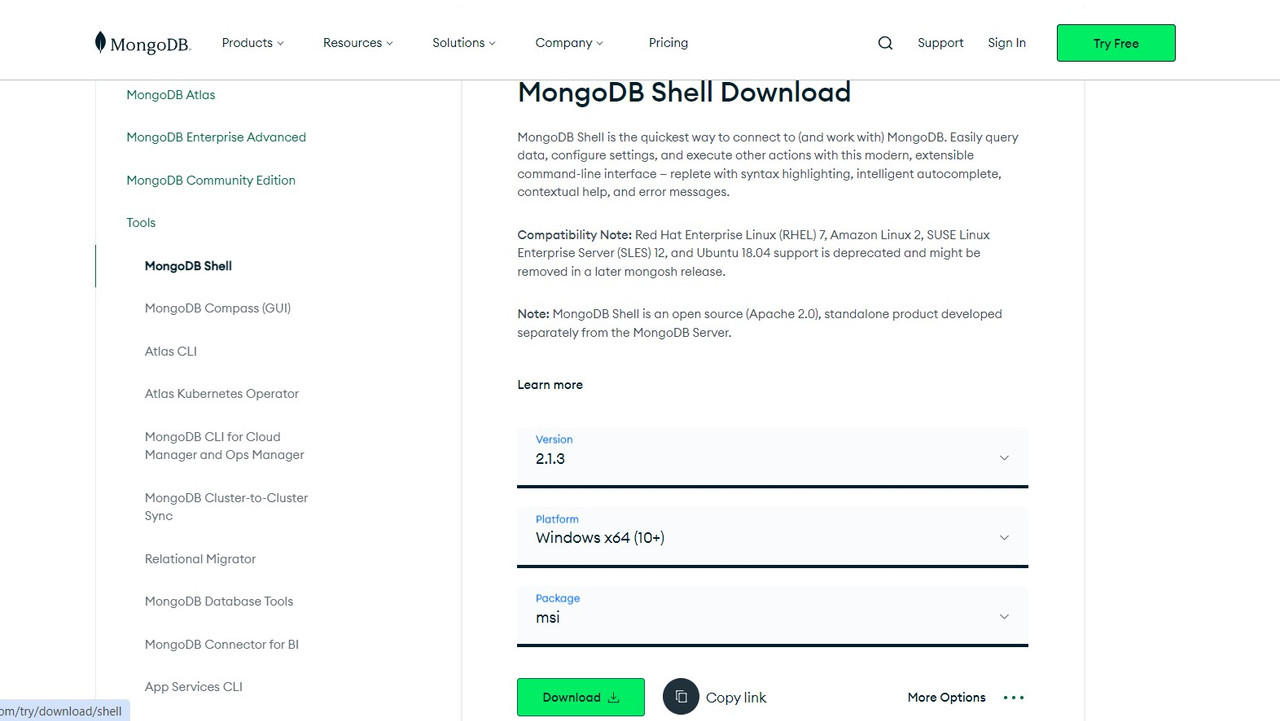Click the Products chevron arrow
This screenshot has height=721, width=1280.
(x=280, y=43)
